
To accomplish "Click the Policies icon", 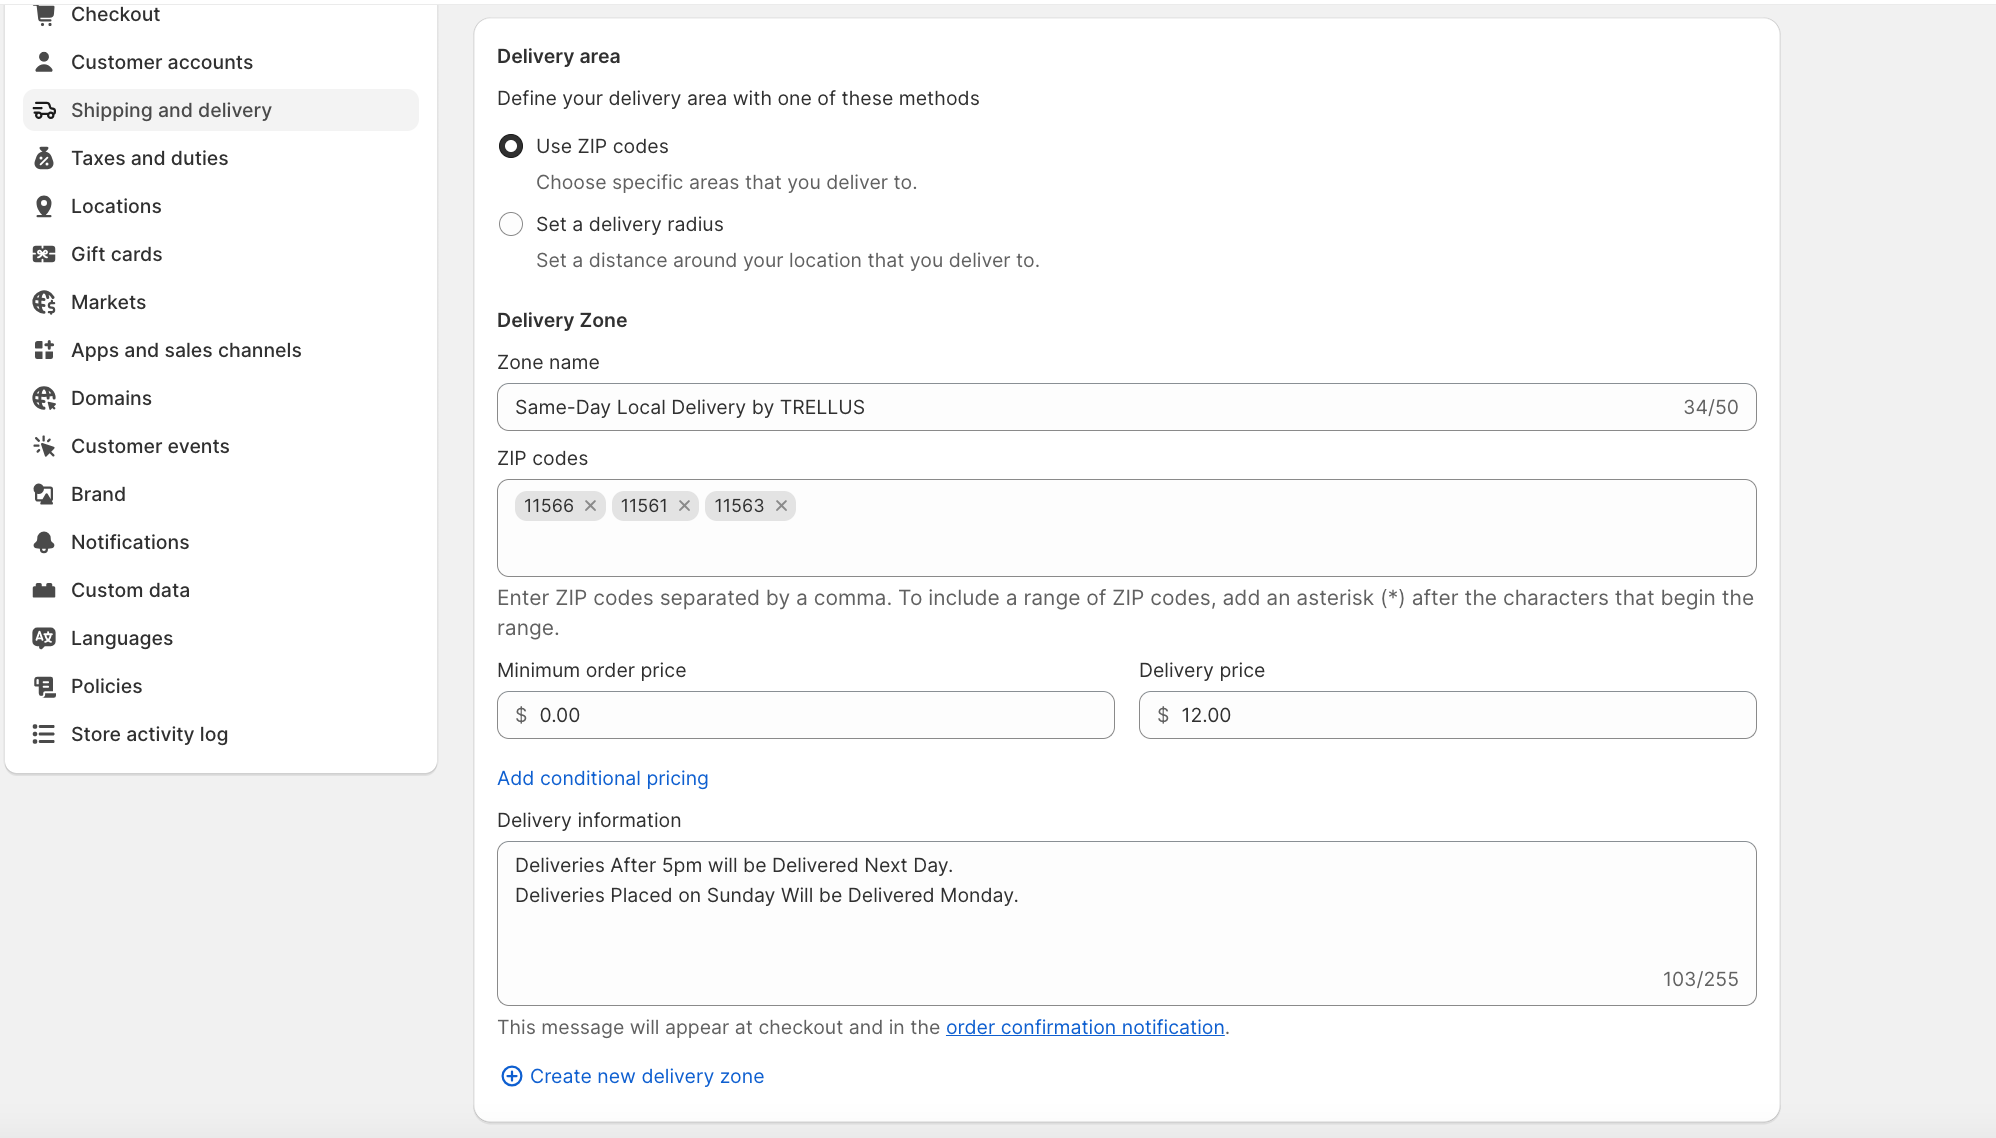I will [44, 686].
